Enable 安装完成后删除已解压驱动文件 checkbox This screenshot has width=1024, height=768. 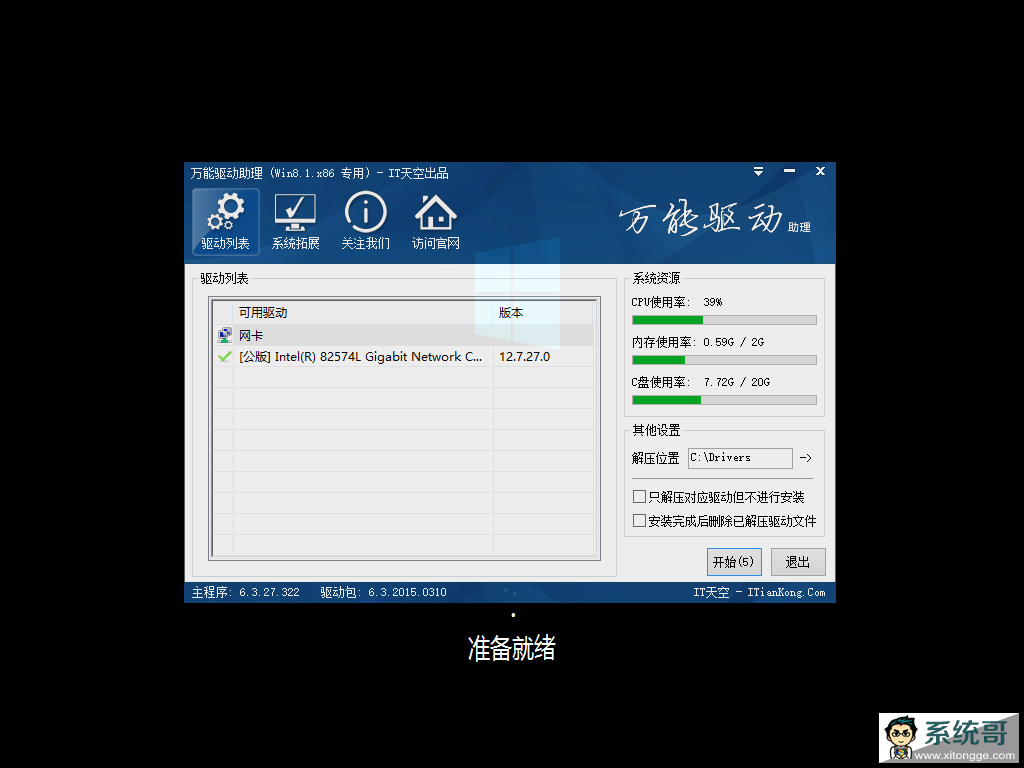point(639,520)
